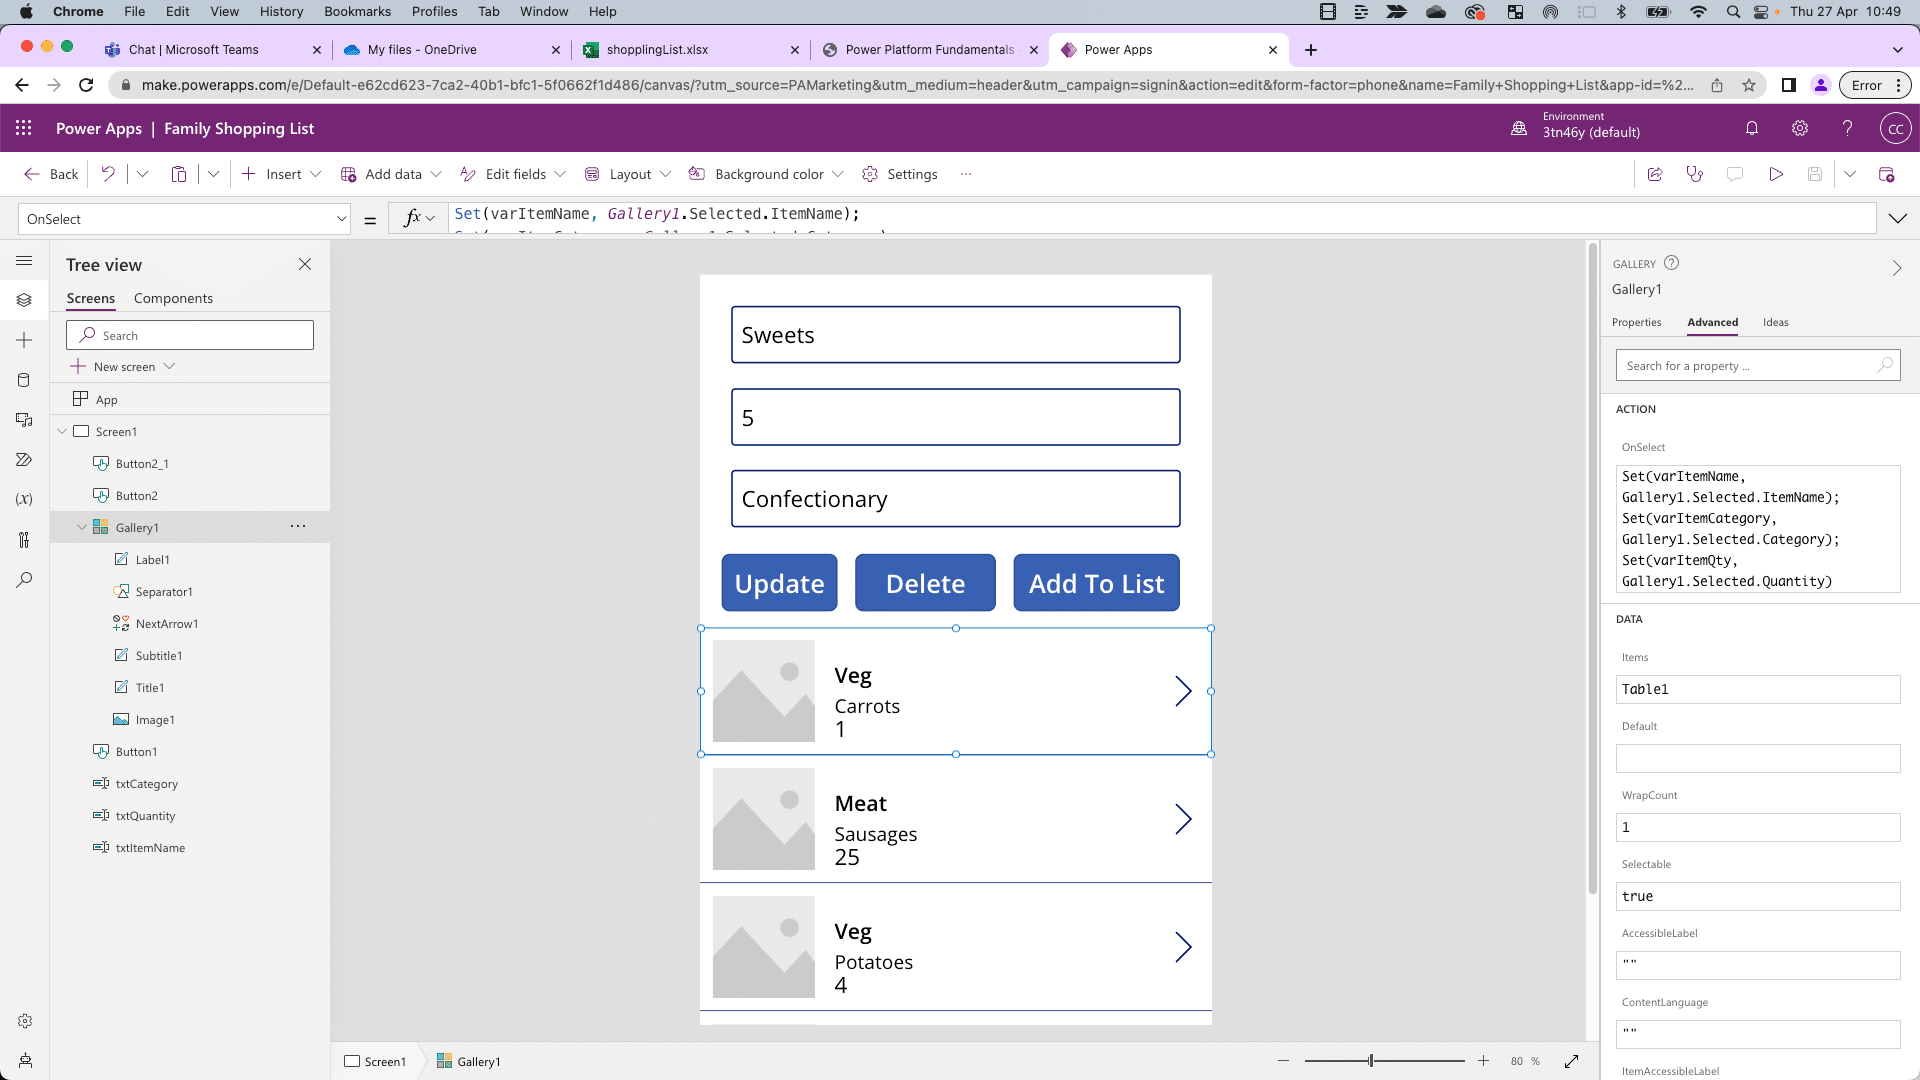Switch to the Components tab
The image size is (1920, 1080).
(x=173, y=298)
